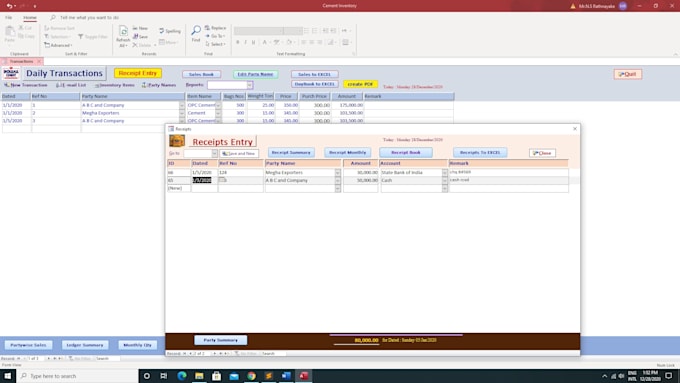Click Windows taskbar search box
Viewport: 680px width, 383px height.
(x=77, y=376)
